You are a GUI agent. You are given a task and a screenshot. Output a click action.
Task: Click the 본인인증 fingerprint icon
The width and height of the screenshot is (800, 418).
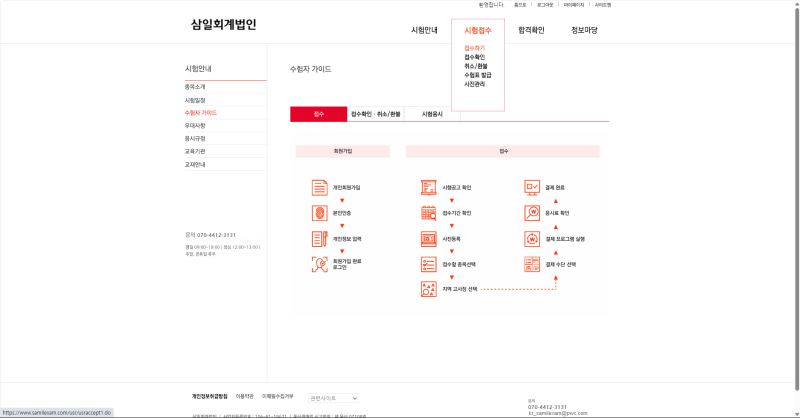pyautogui.click(x=320, y=213)
